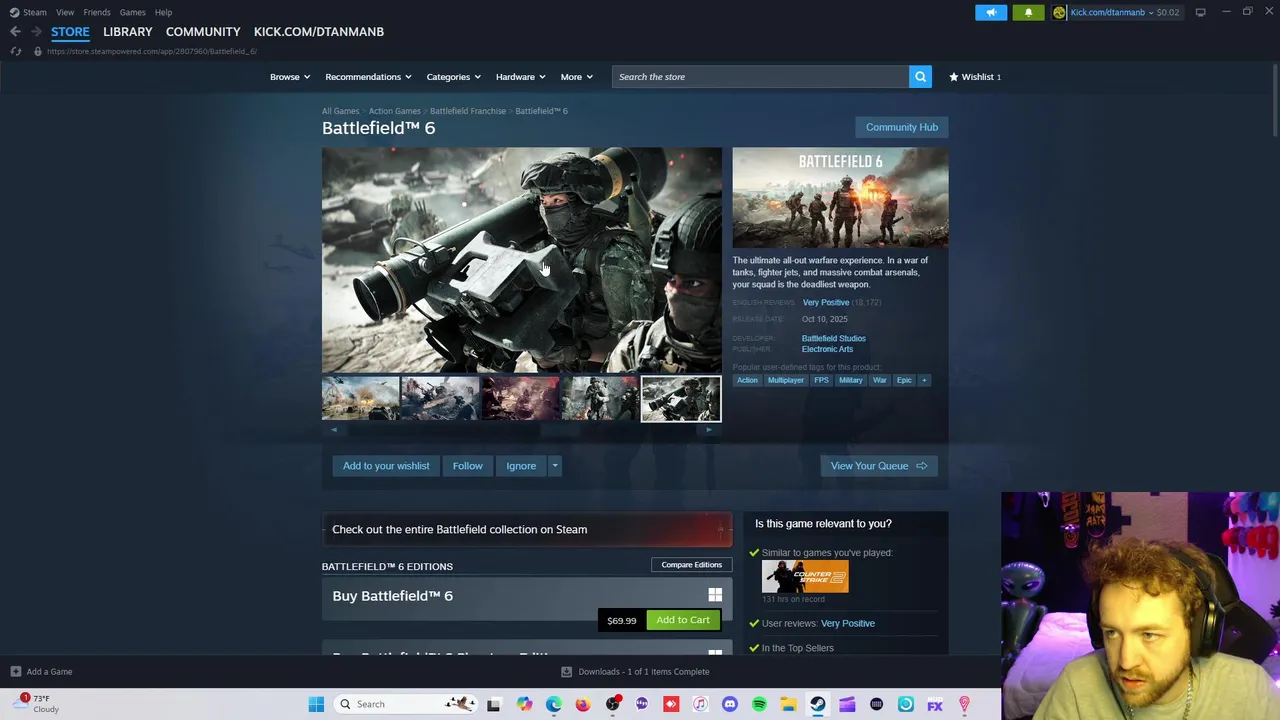Open the Task View taskbar icon

click(x=493, y=704)
